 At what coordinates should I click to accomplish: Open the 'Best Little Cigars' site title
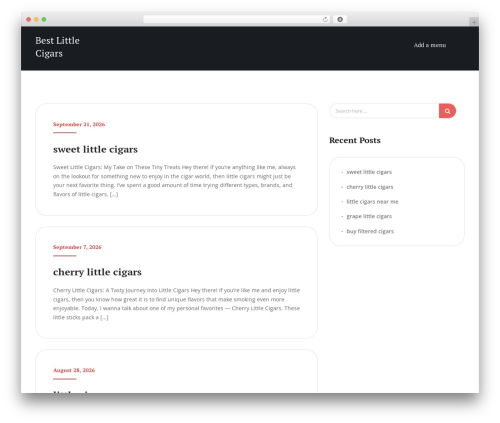pos(57,47)
